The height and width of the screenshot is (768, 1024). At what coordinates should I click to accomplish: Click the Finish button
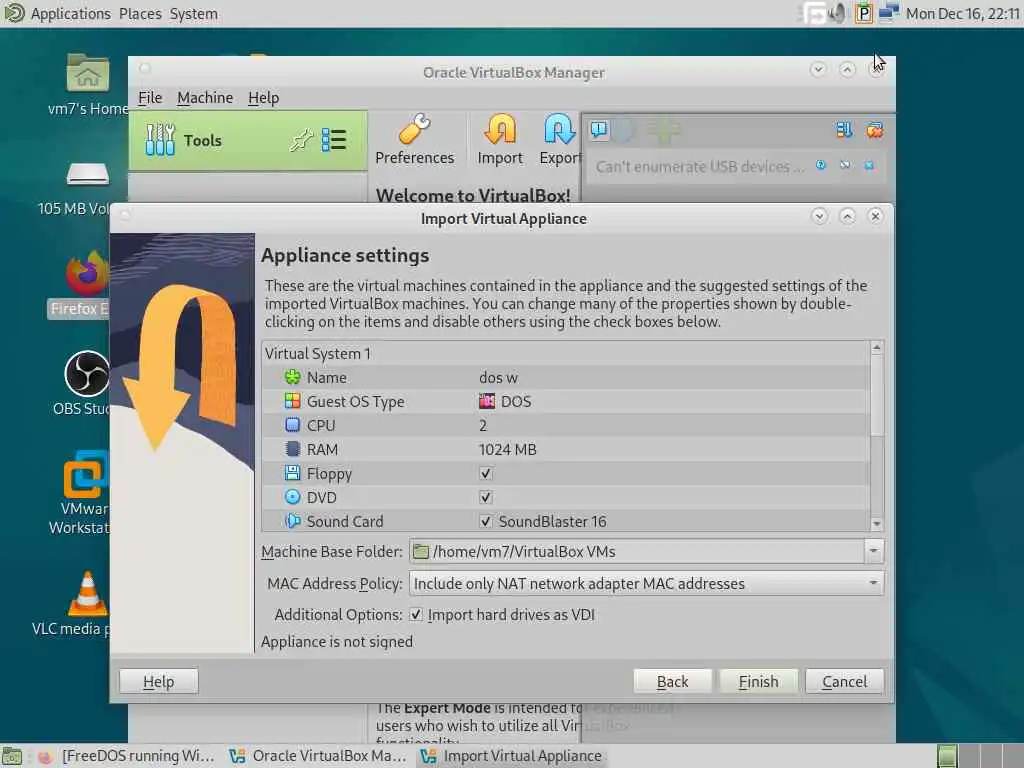click(x=758, y=681)
